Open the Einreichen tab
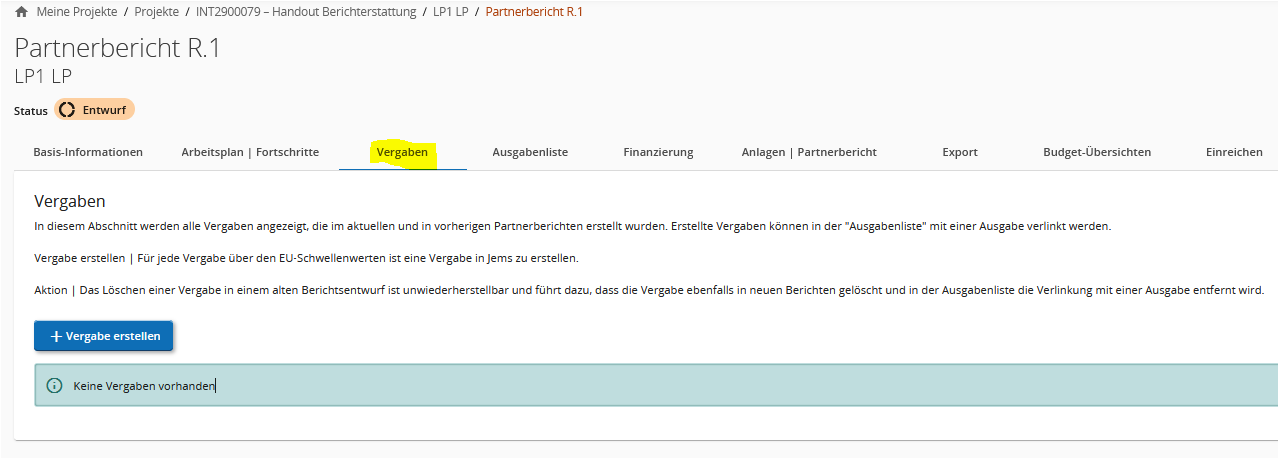The width and height of the screenshot is (1279, 459). coord(1234,152)
